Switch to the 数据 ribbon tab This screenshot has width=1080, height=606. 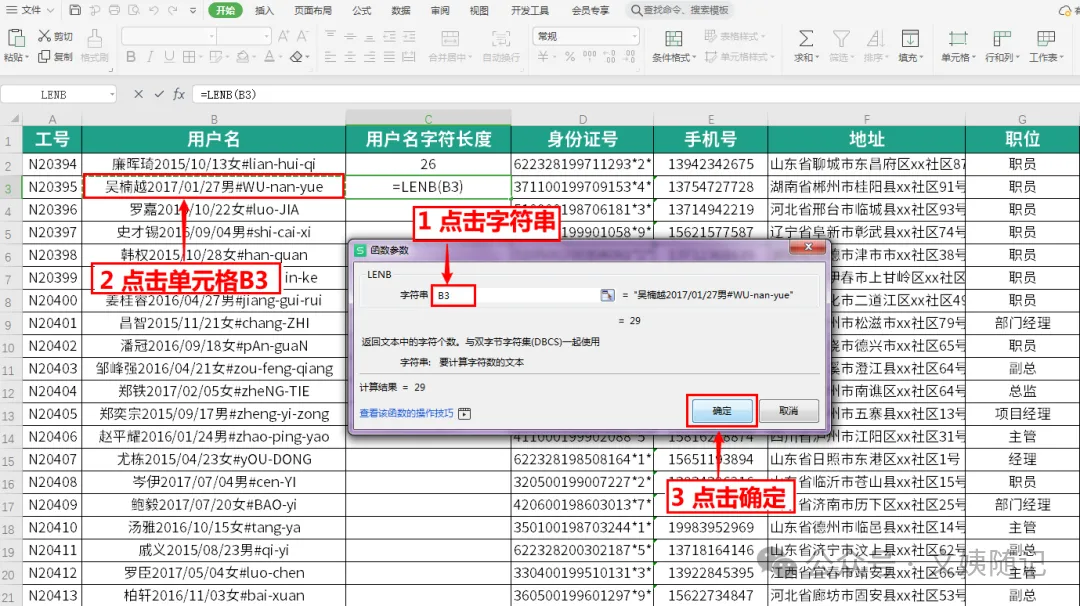[400, 10]
